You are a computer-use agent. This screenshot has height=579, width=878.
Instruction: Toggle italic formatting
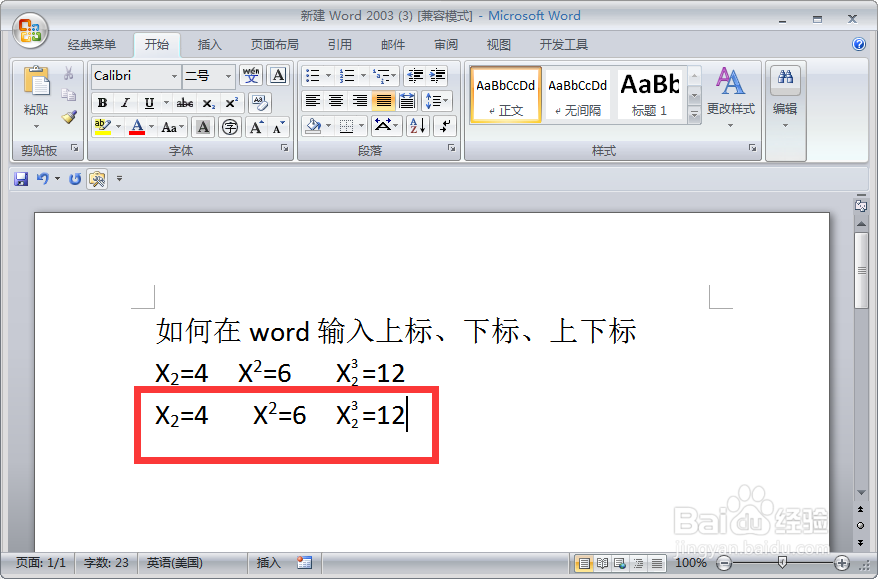pos(124,102)
